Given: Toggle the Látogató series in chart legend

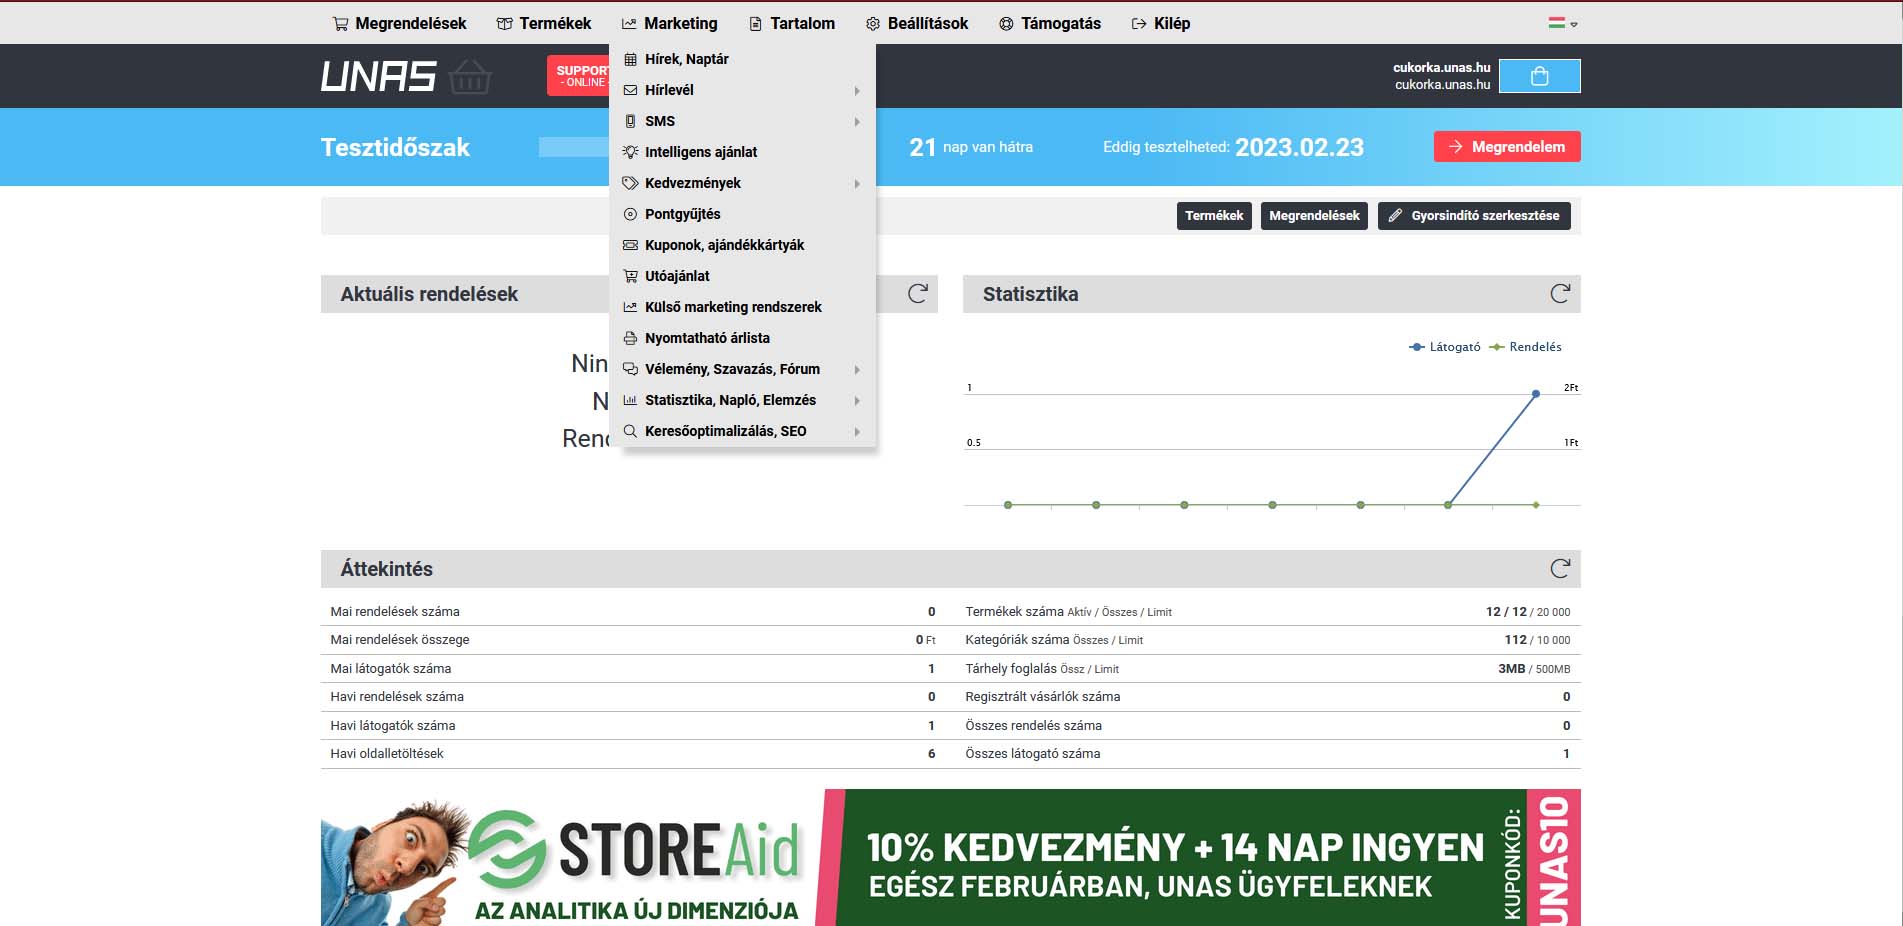Looking at the screenshot, I should point(1444,347).
